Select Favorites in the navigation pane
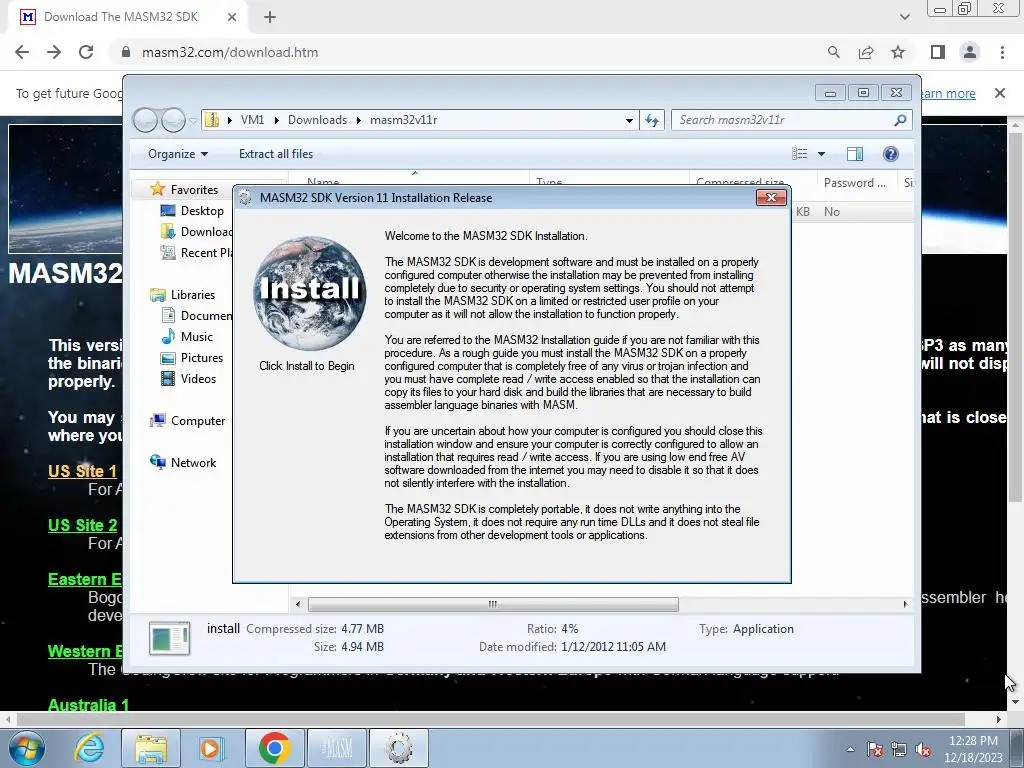 point(194,189)
